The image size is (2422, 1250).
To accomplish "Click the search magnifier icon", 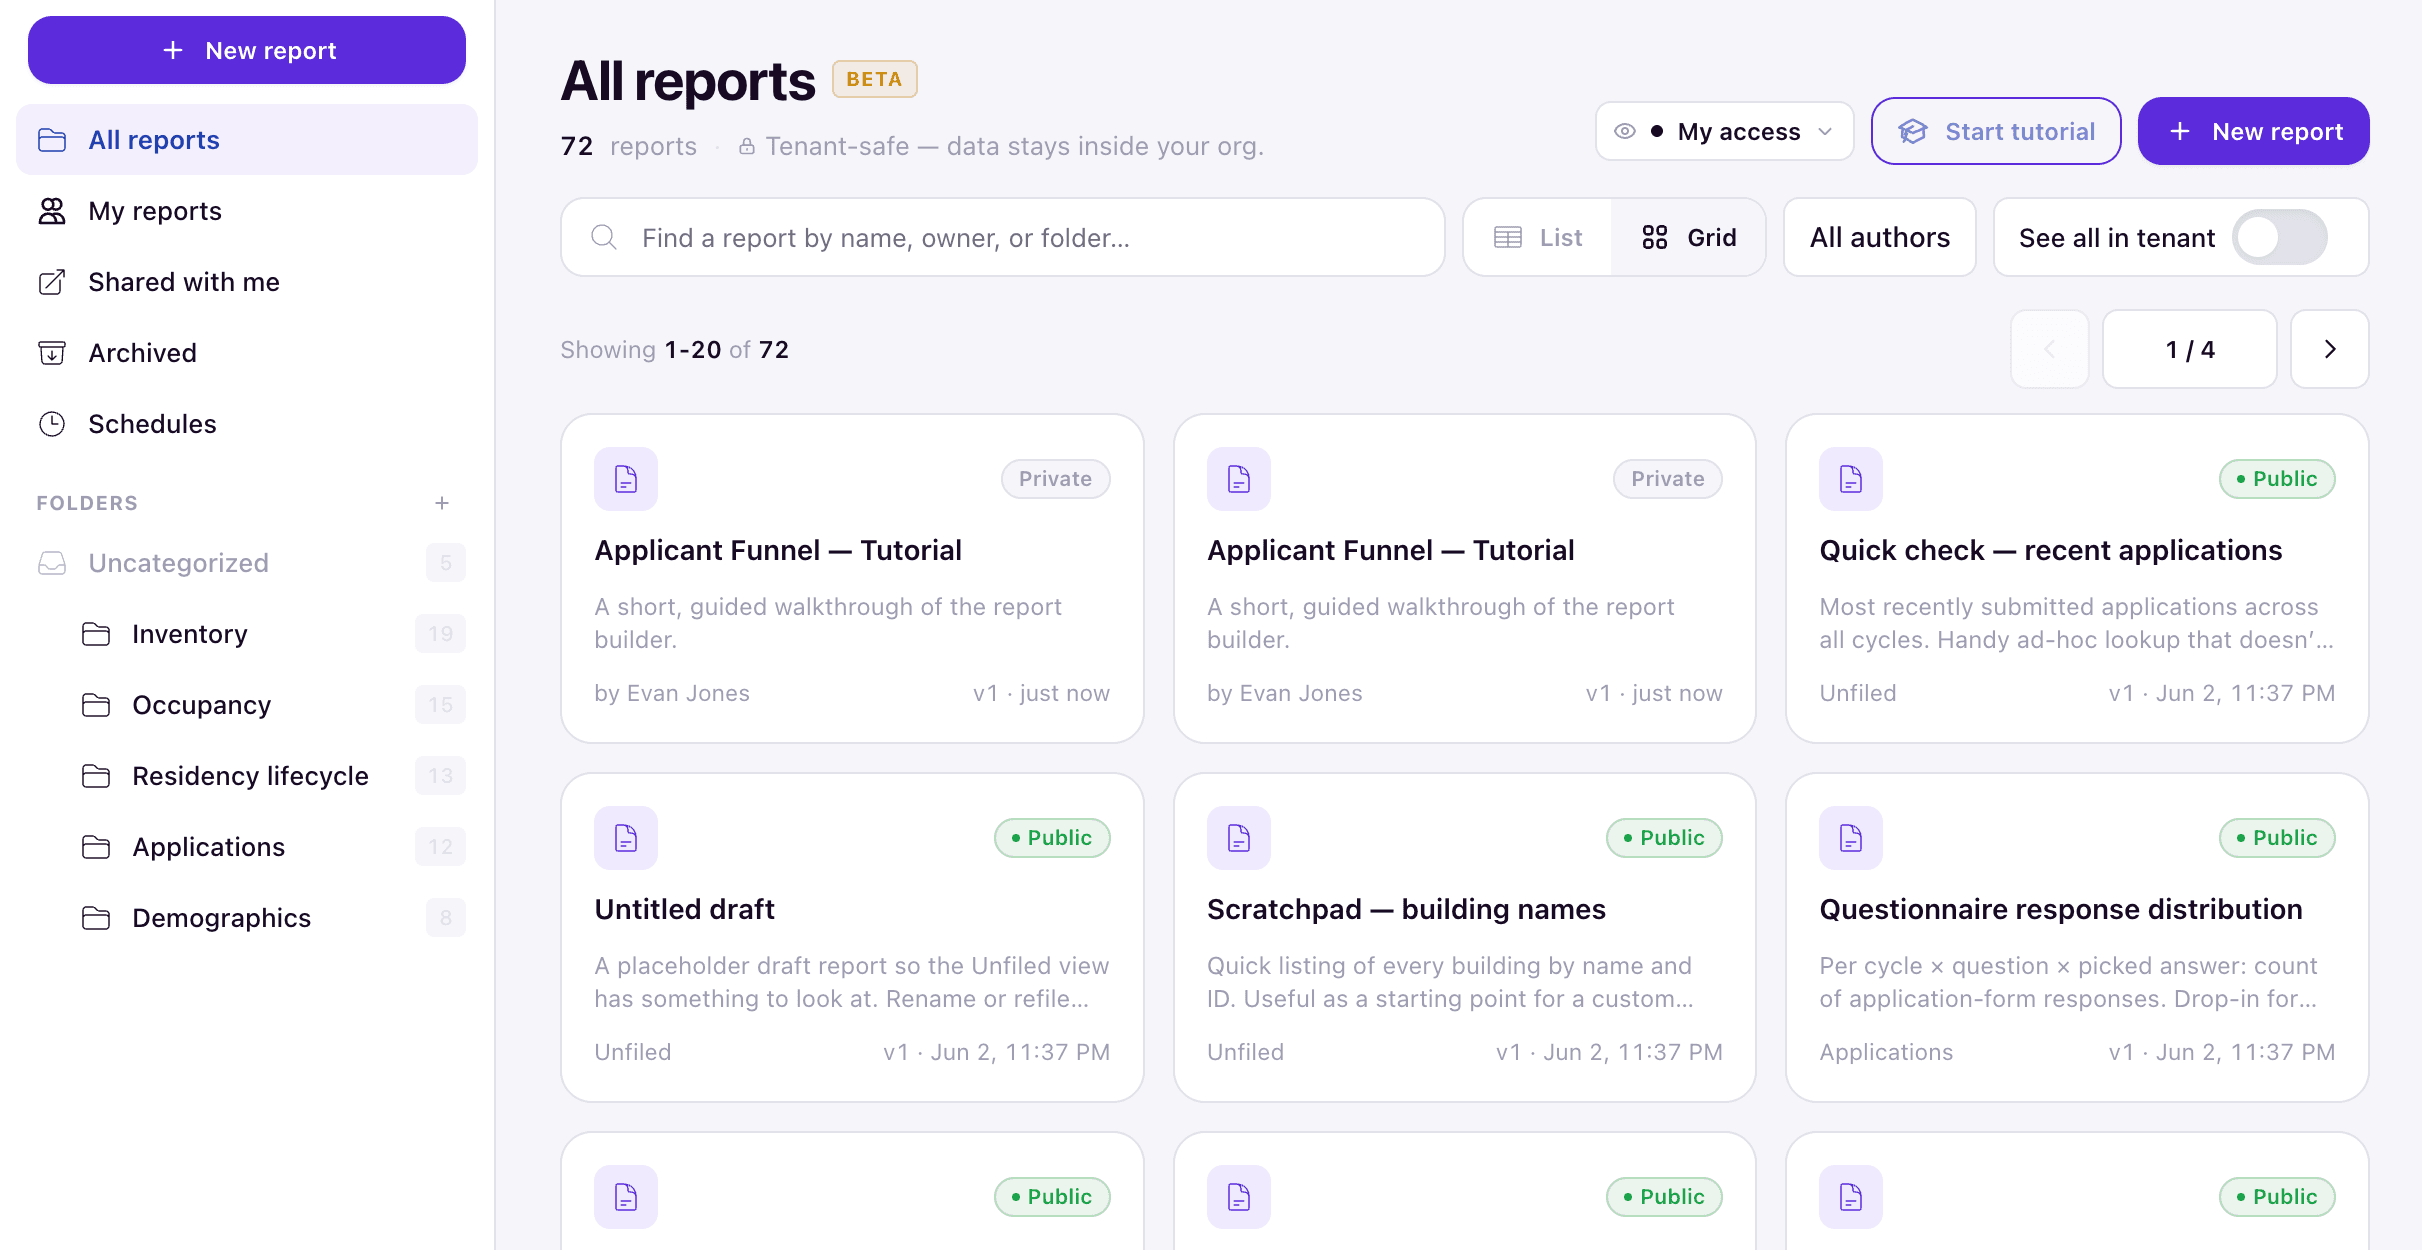I will pyautogui.click(x=604, y=237).
